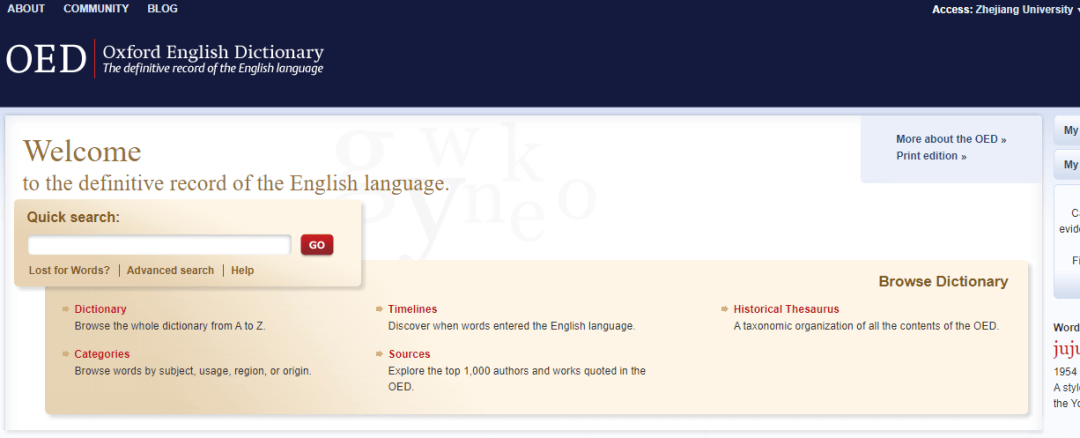Focus the Quick search input field
Screen dimensions: 1080x438
coord(160,245)
